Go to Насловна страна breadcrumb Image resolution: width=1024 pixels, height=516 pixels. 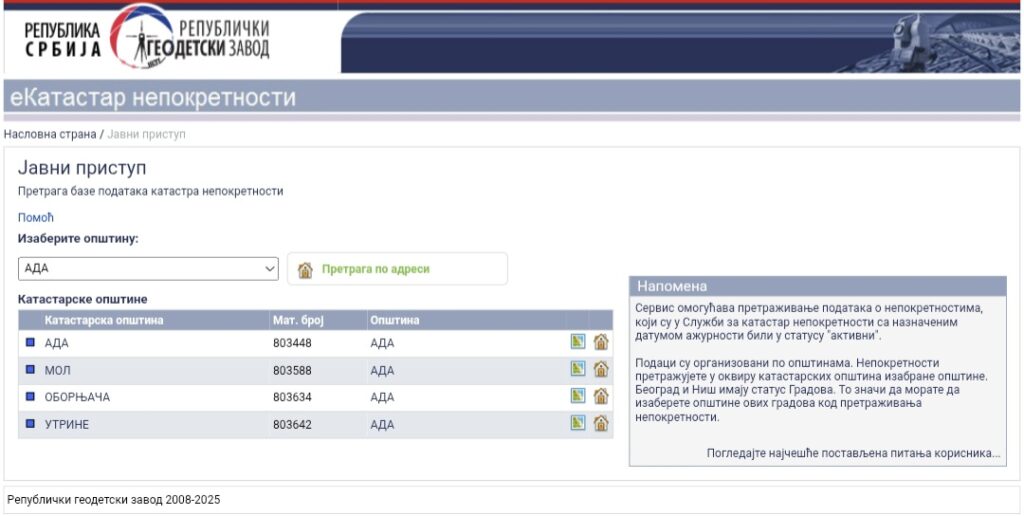pyautogui.click(x=50, y=134)
